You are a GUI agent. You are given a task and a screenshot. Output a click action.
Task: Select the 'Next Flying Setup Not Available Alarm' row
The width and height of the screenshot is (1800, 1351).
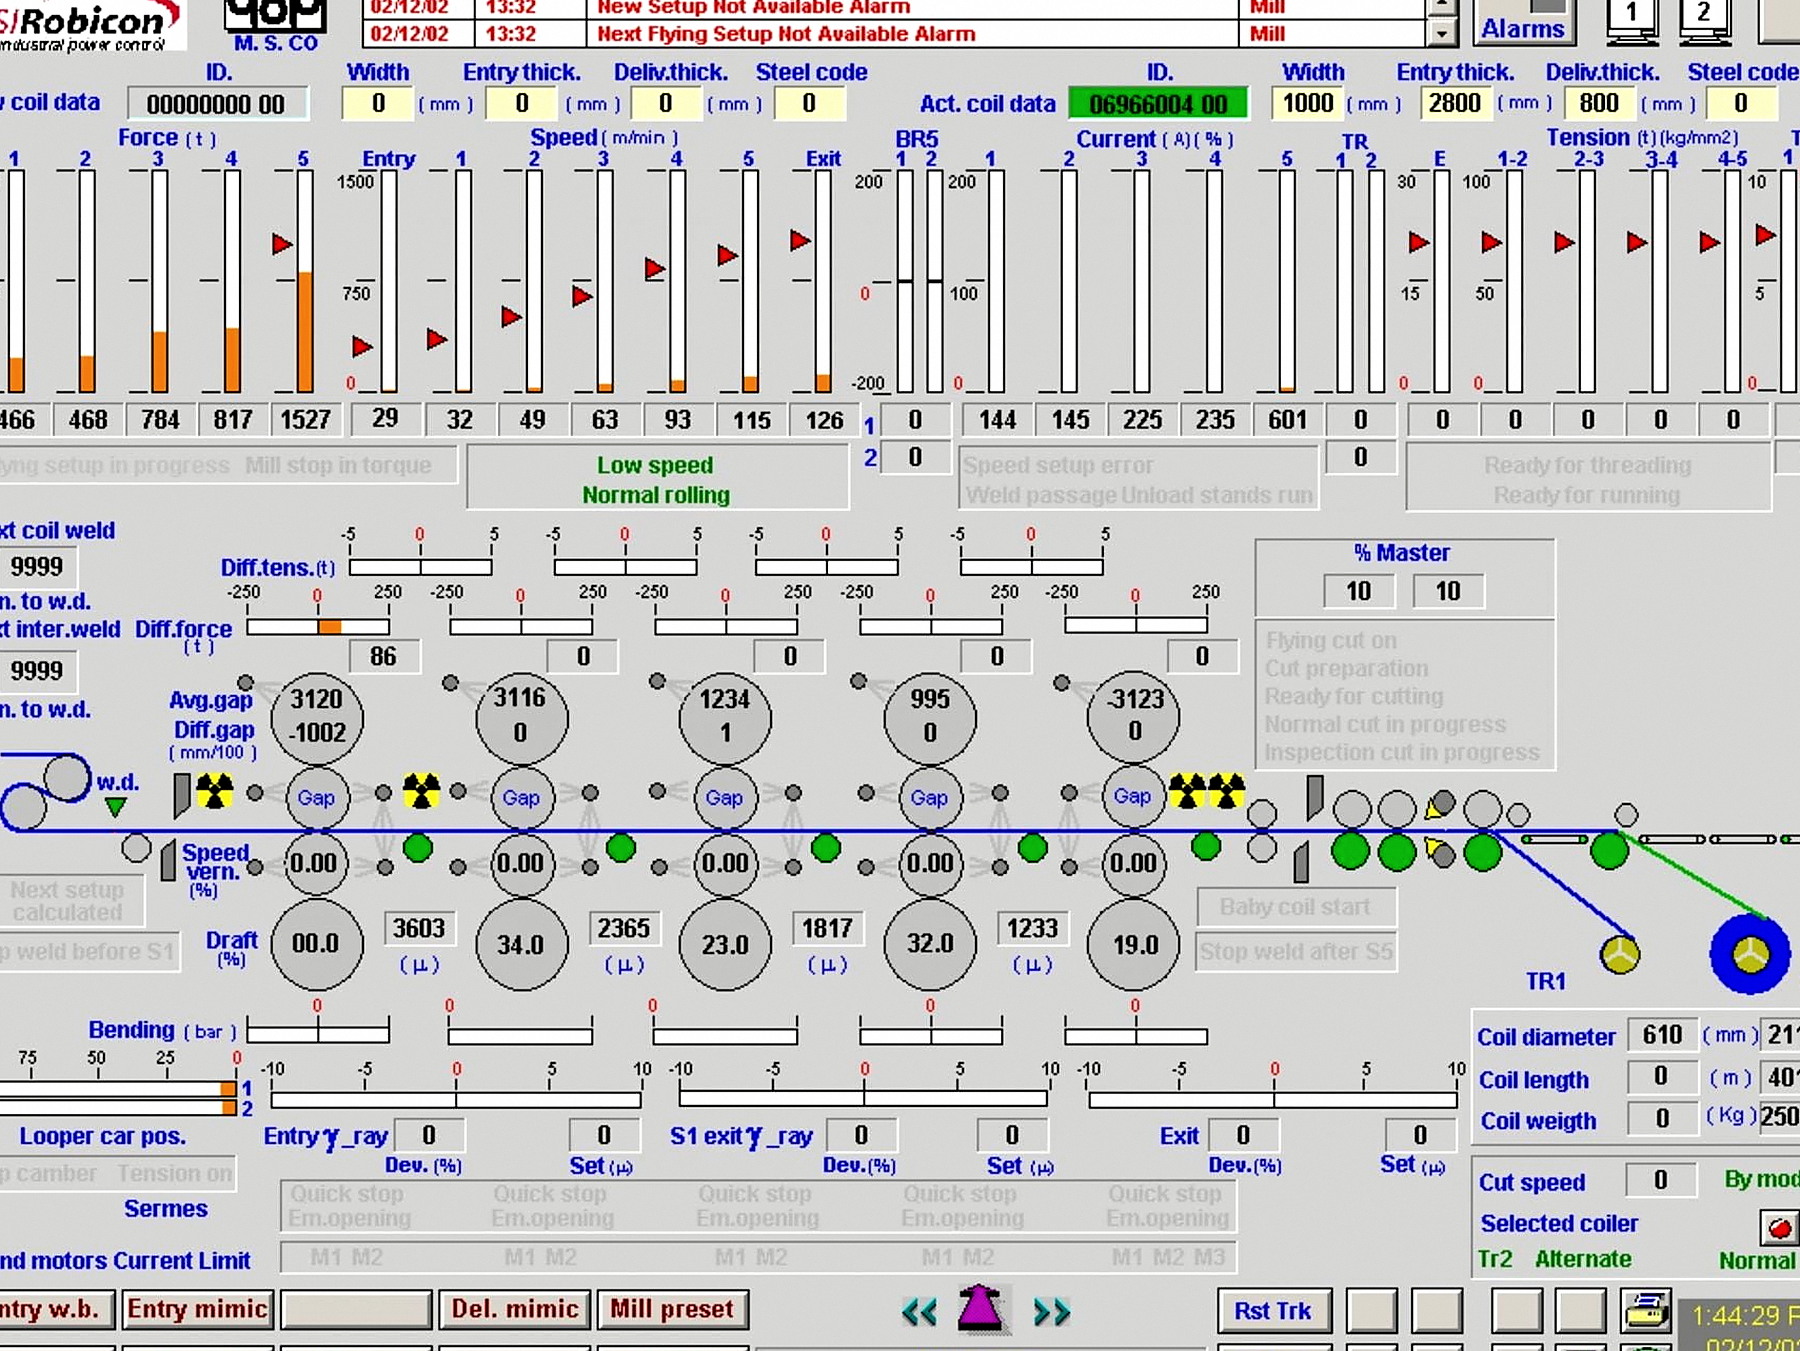pyautogui.click(x=895, y=34)
